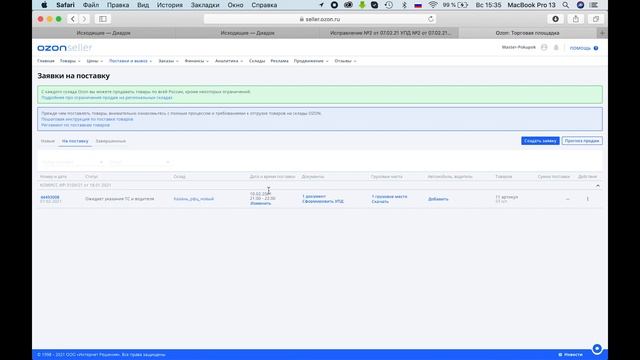This screenshot has width=640, height=360.
Task: Open the Safari Закладки menu
Action: pyautogui.click(x=205, y=5)
